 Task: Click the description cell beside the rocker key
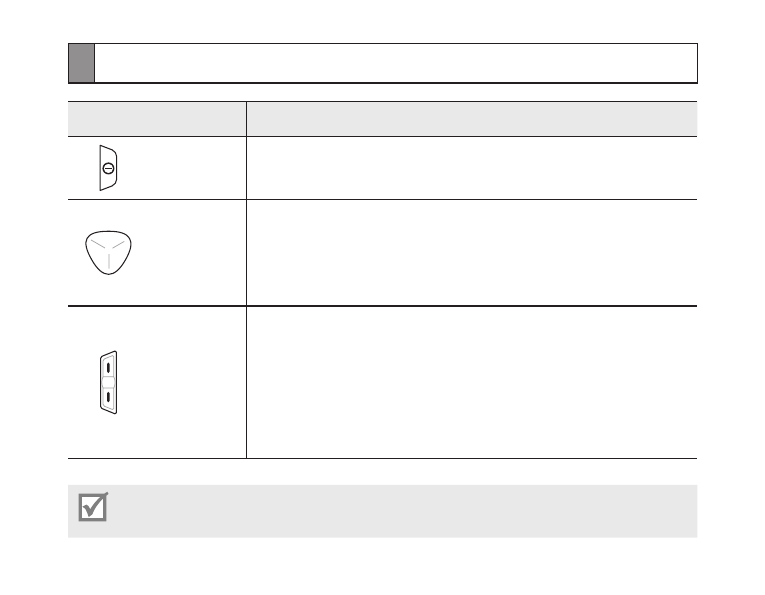(472, 382)
